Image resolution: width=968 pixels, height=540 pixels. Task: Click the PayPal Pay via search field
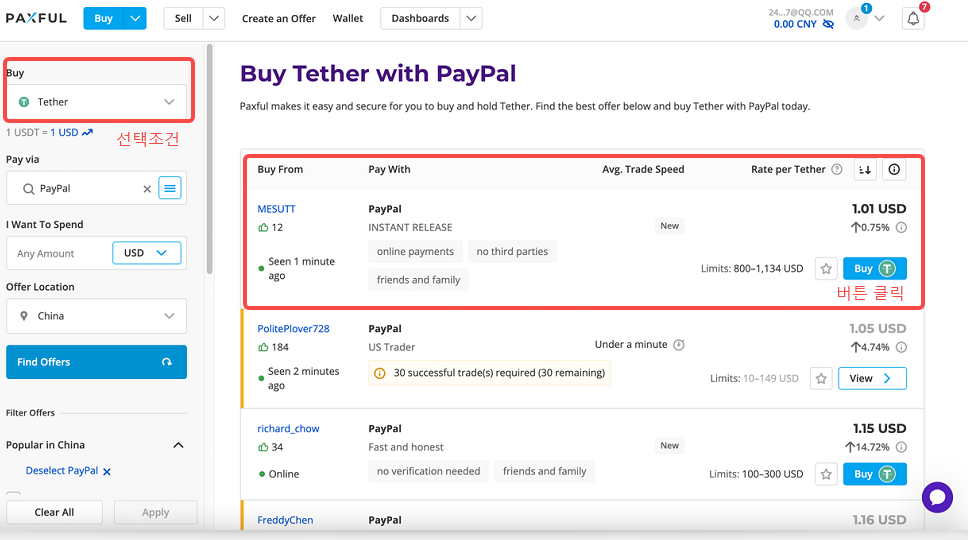click(86, 188)
